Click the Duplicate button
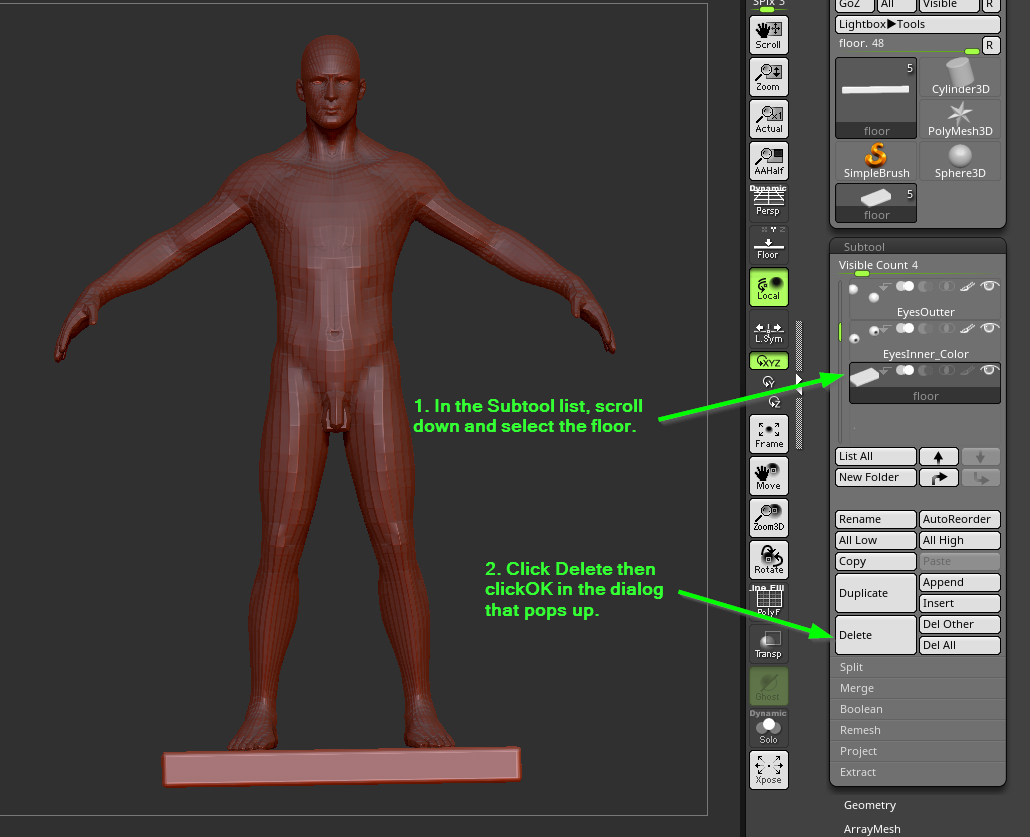This screenshot has height=837, width=1030. click(x=876, y=593)
